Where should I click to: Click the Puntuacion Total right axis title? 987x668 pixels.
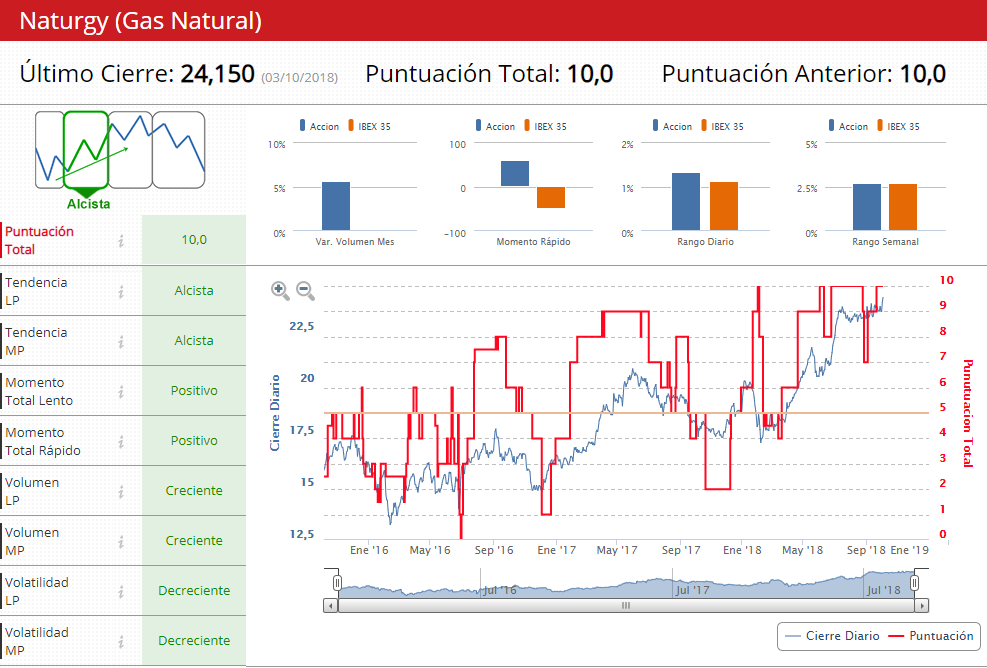pos(968,413)
